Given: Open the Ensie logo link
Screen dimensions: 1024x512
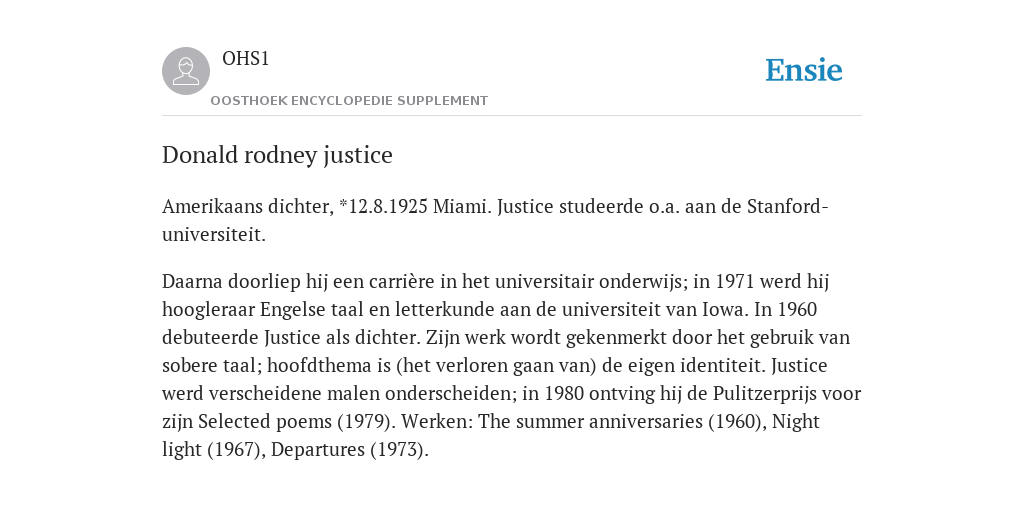Looking at the screenshot, I should point(804,70).
